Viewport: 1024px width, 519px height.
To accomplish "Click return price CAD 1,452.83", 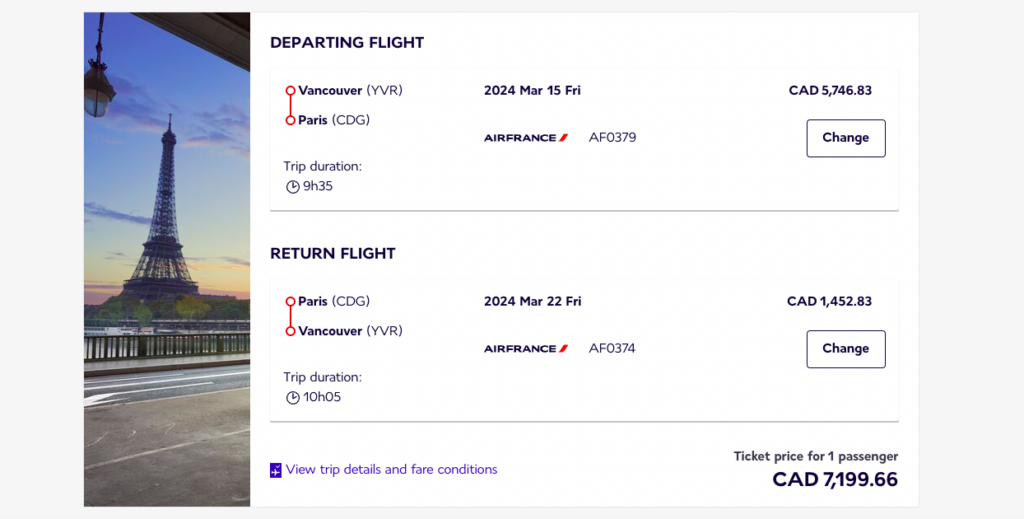I will [829, 301].
